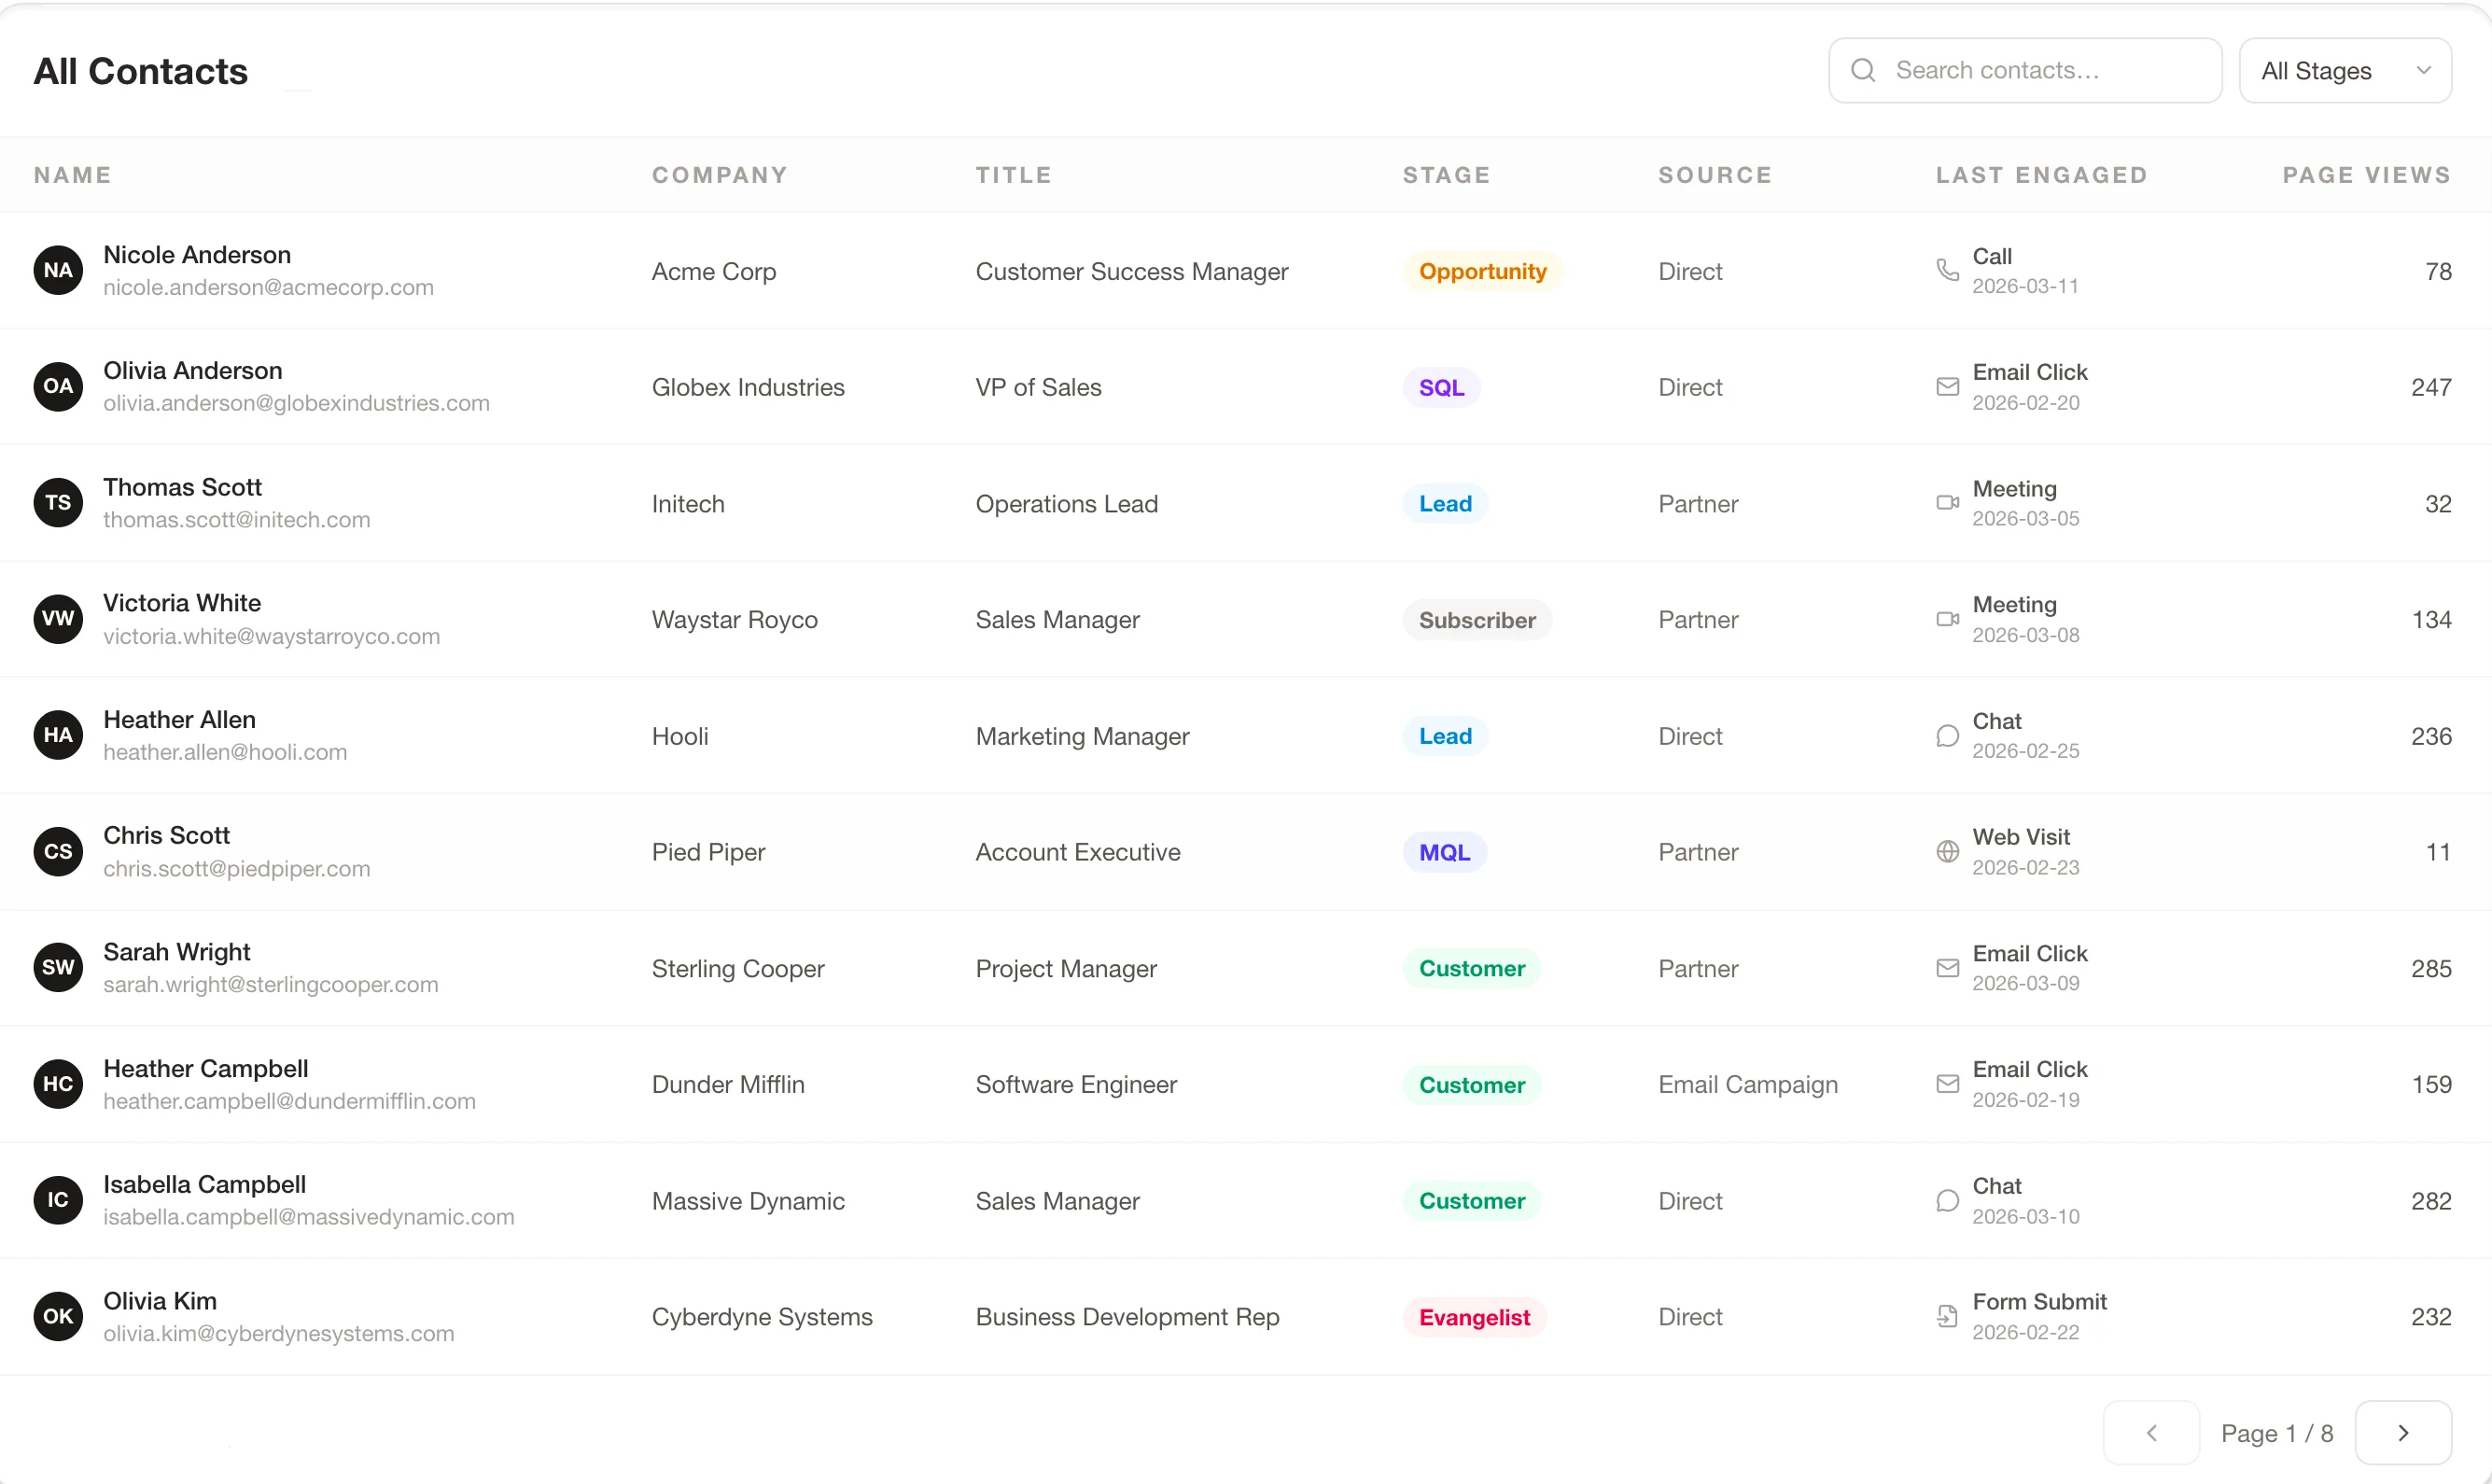Viewport: 2492px width, 1484px height.
Task: Click the Cyberdyne Systems company cell
Action: 762,1317
